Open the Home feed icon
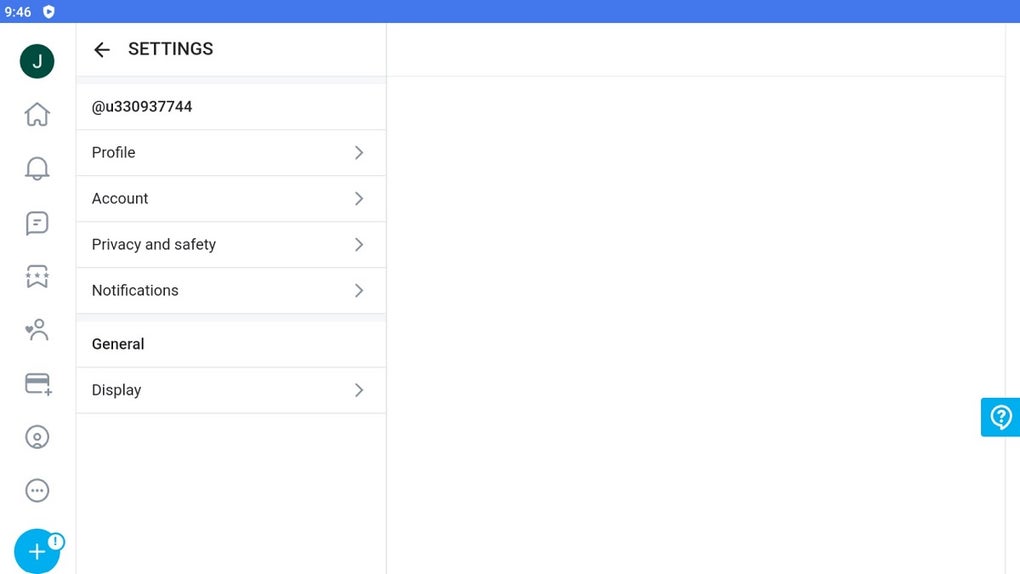The image size is (1020, 574). pyautogui.click(x=37, y=115)
